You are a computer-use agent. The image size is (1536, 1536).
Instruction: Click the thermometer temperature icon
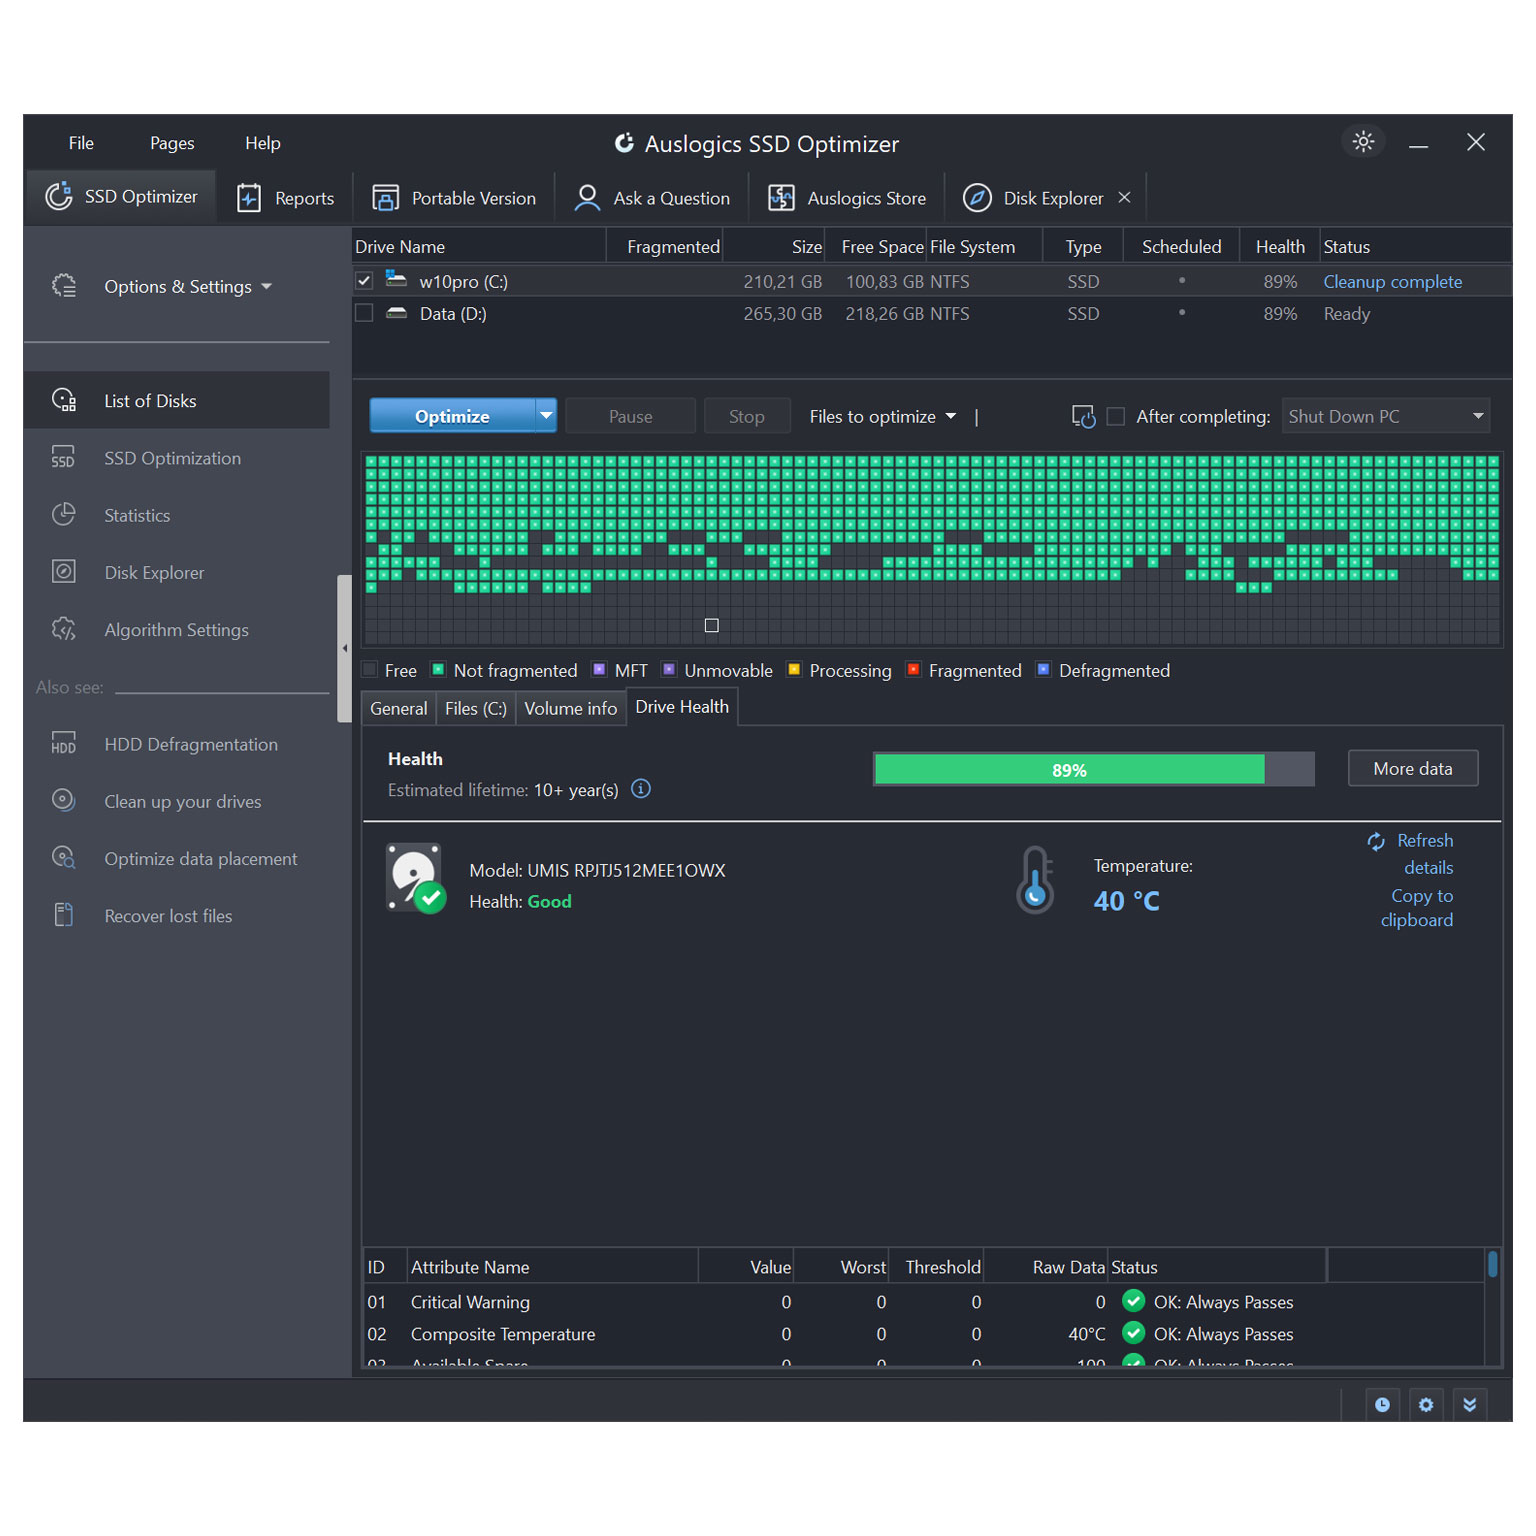coord(1035,880)
